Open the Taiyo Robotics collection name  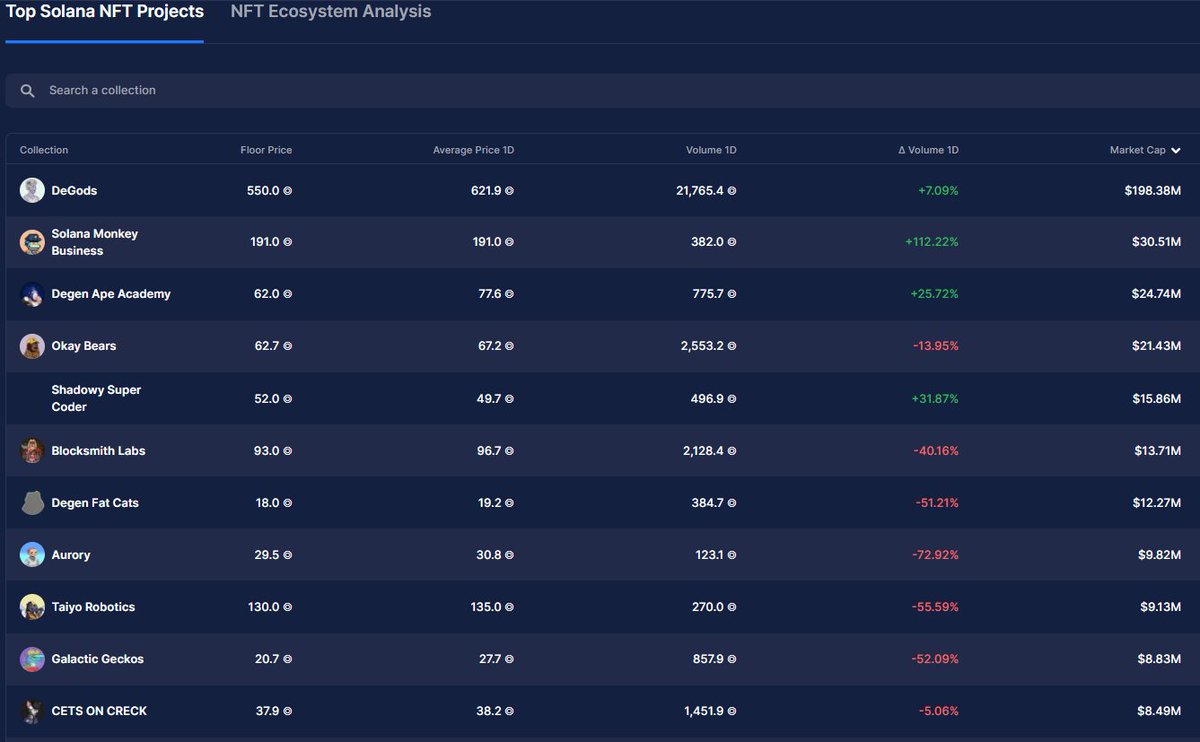(x=93, y=606)
